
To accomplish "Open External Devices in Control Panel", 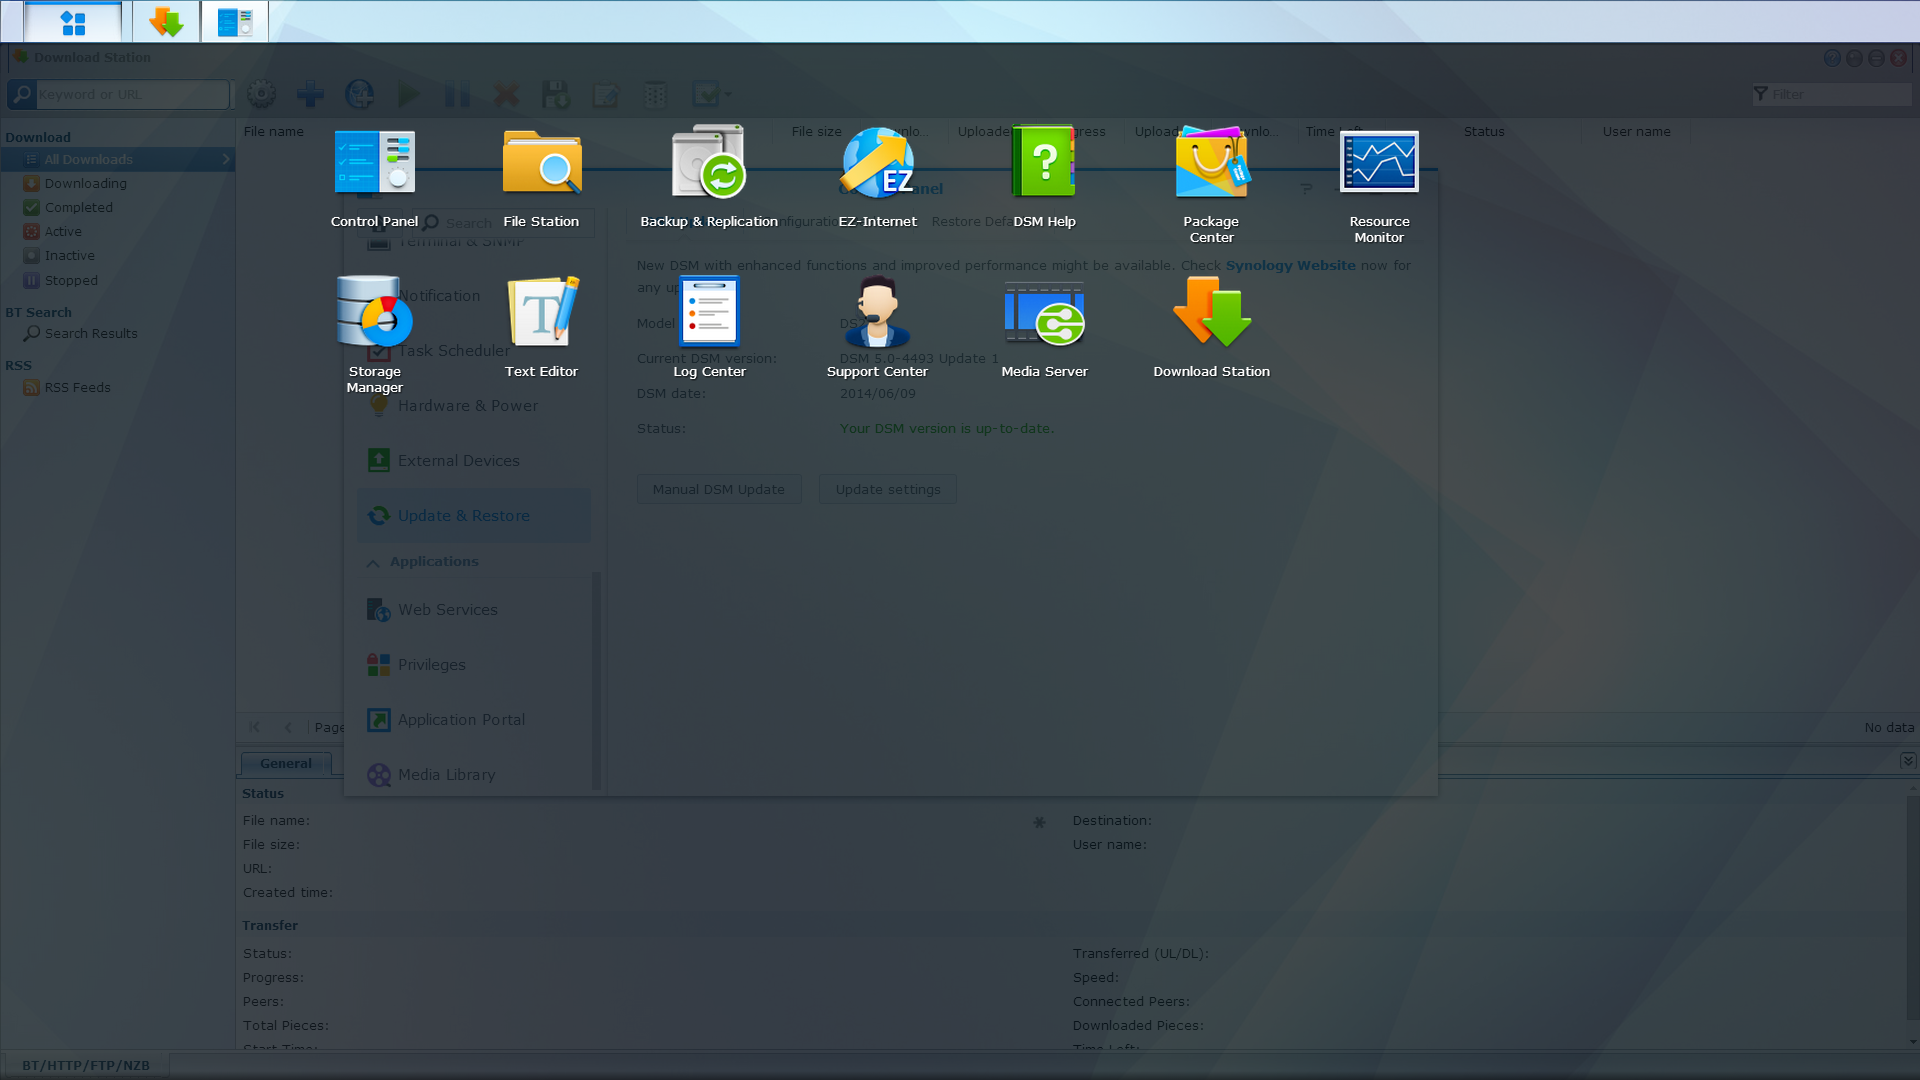I will coord(474,460).
